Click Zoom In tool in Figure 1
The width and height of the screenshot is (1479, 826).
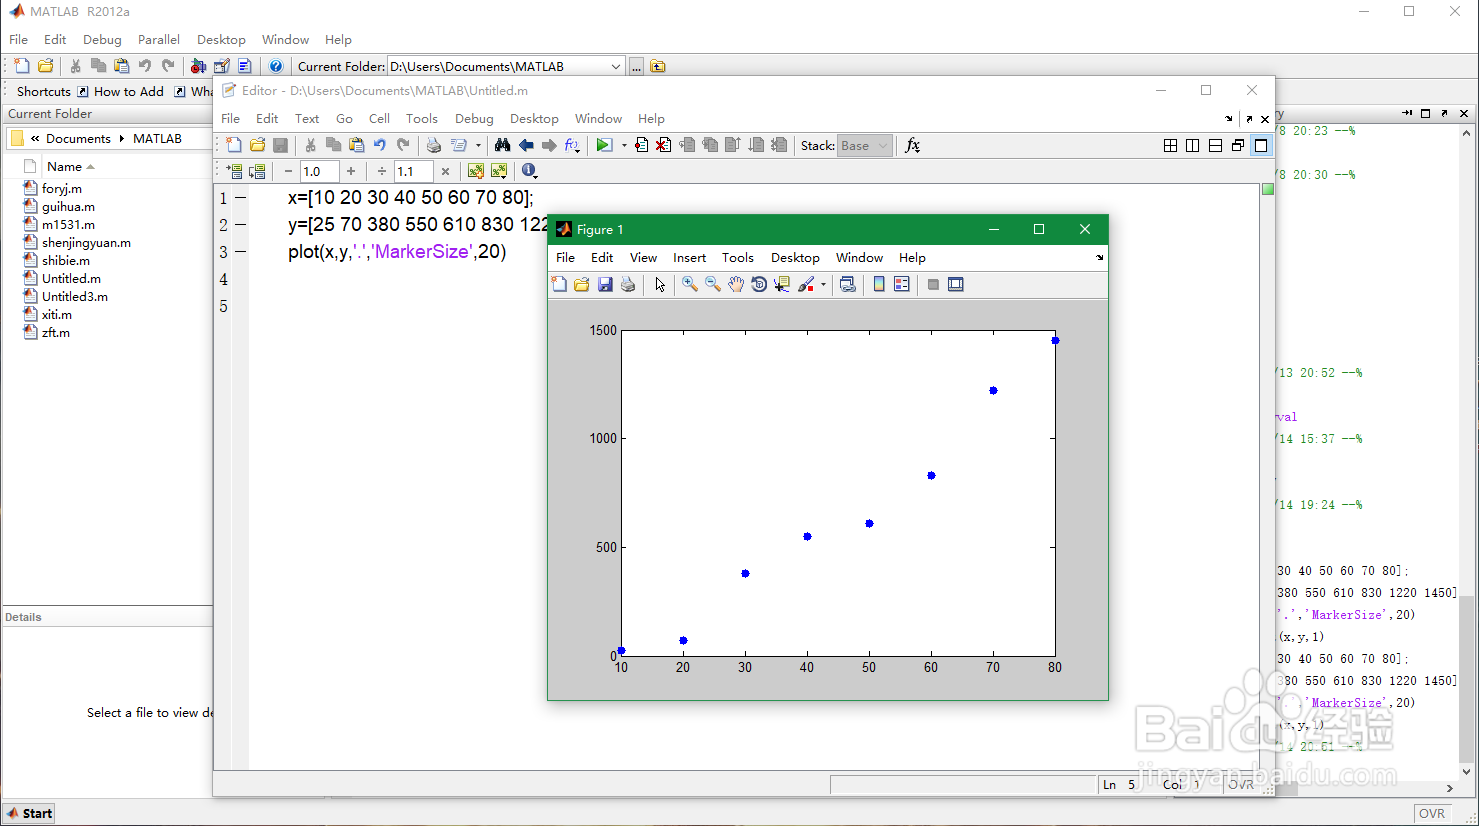tap(690, 285)
